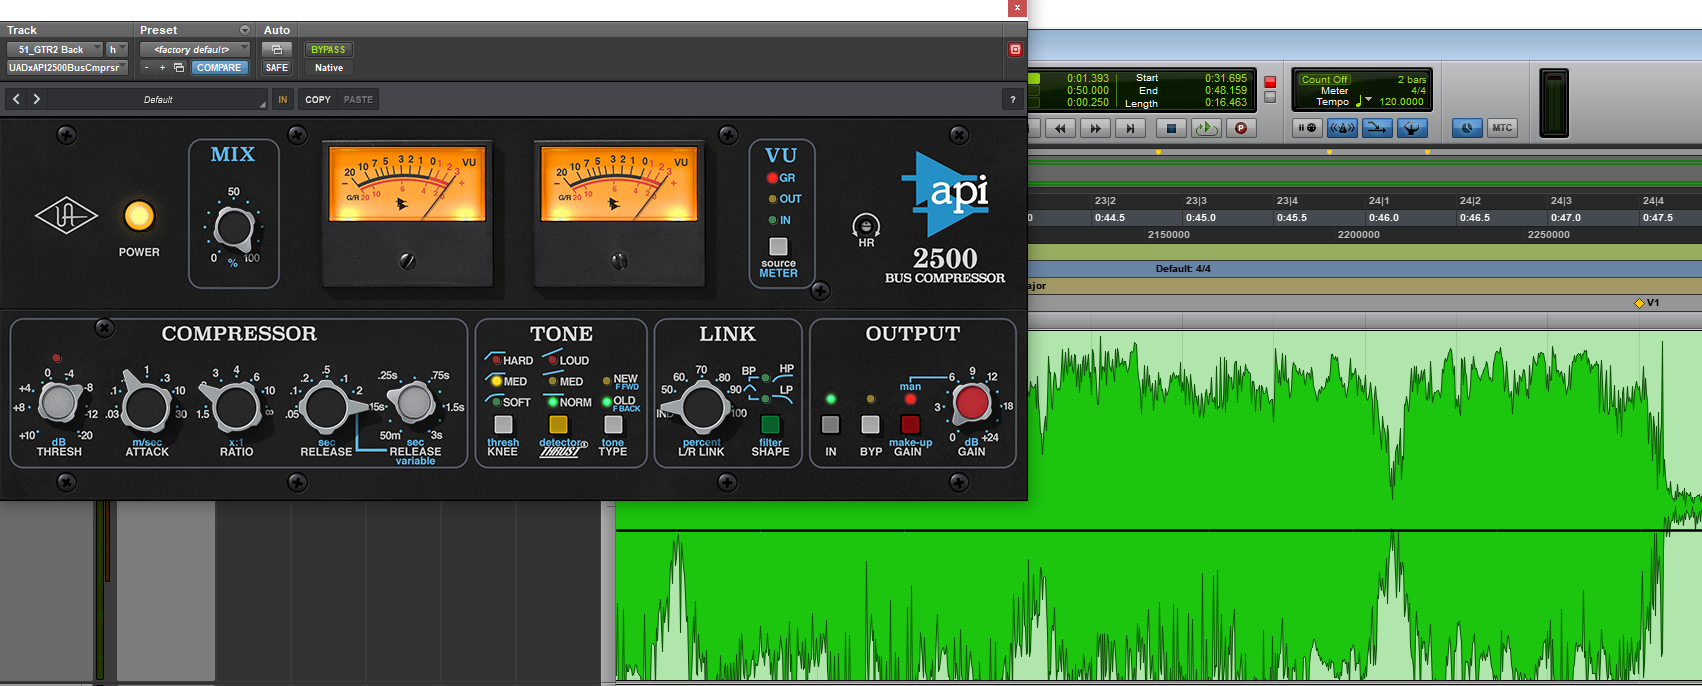Toggle the red make-up GAIN button
The height and width of the screenshot is (686, 1702).
(x=910, y=424)
